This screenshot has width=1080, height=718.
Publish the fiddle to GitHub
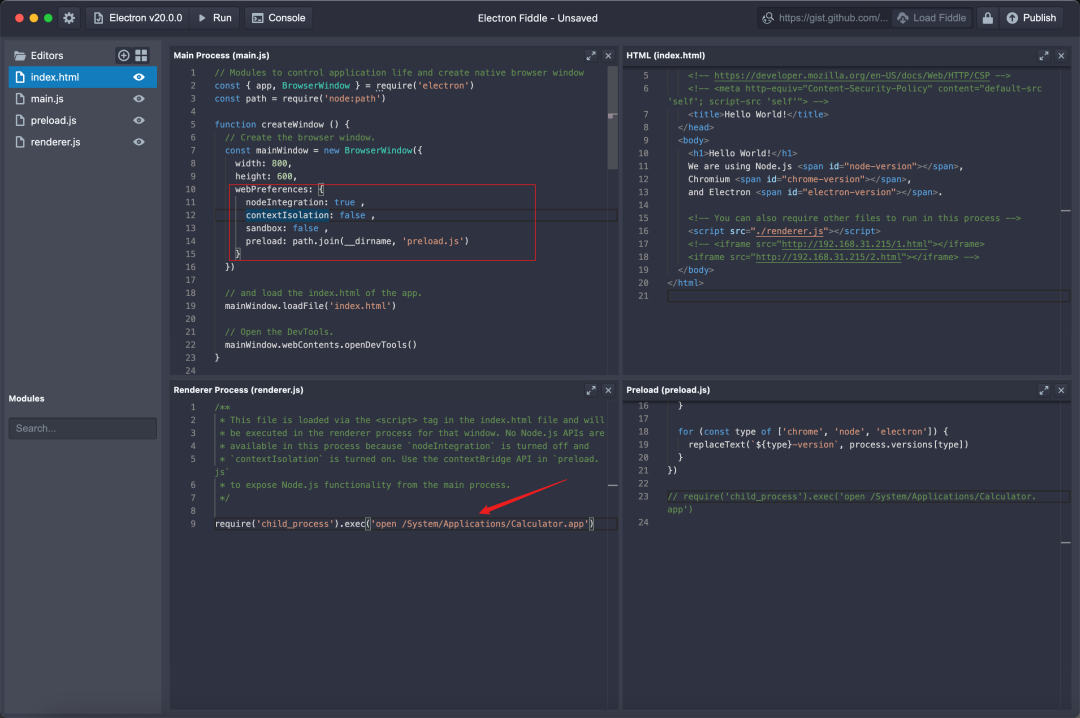point(1030,18)
